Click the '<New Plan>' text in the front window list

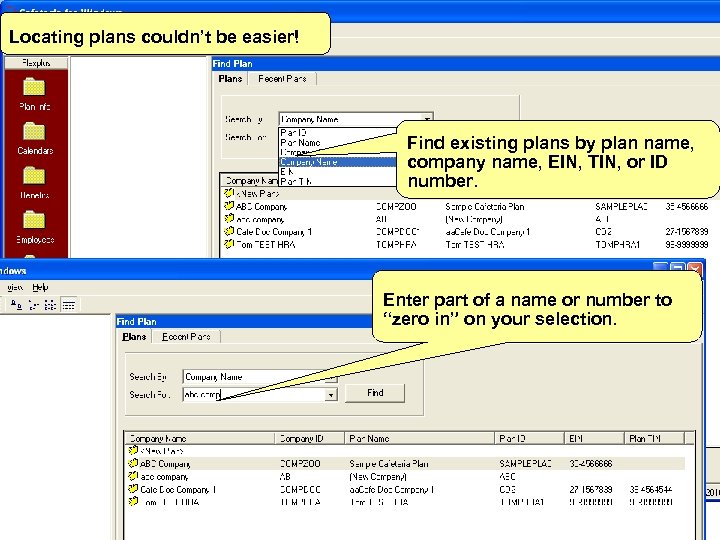[x=162, y=451]
